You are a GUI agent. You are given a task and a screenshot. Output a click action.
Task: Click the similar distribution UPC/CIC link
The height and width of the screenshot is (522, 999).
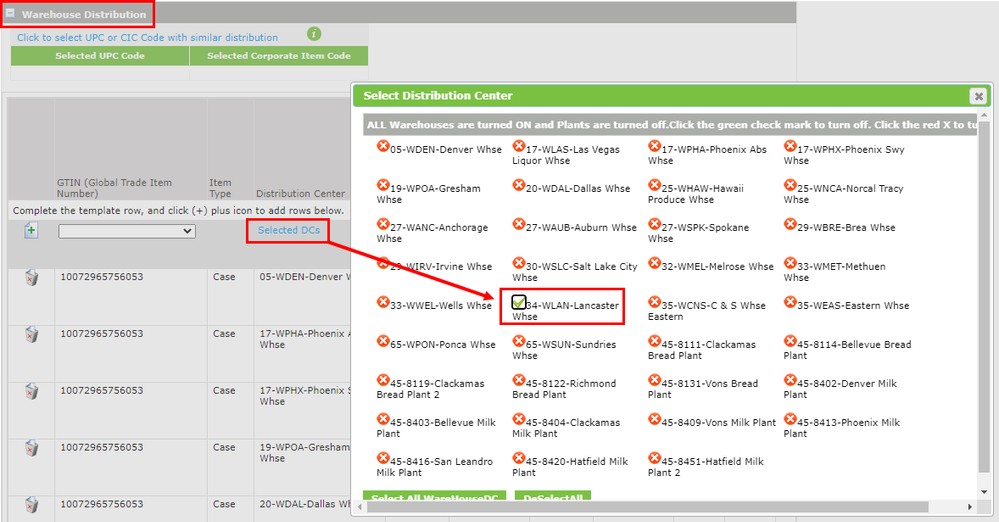(x=147, y=38)
